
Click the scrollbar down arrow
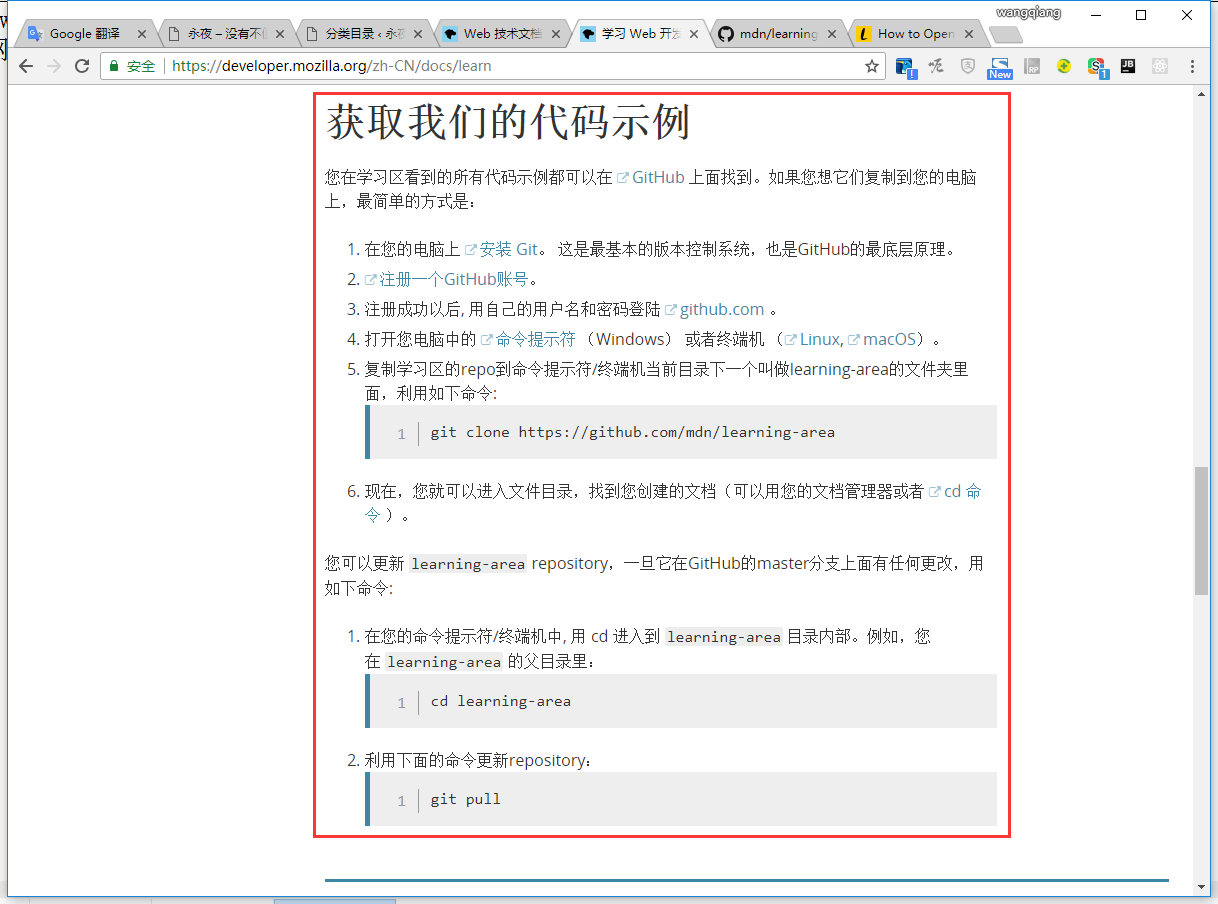pos(1202,887)
